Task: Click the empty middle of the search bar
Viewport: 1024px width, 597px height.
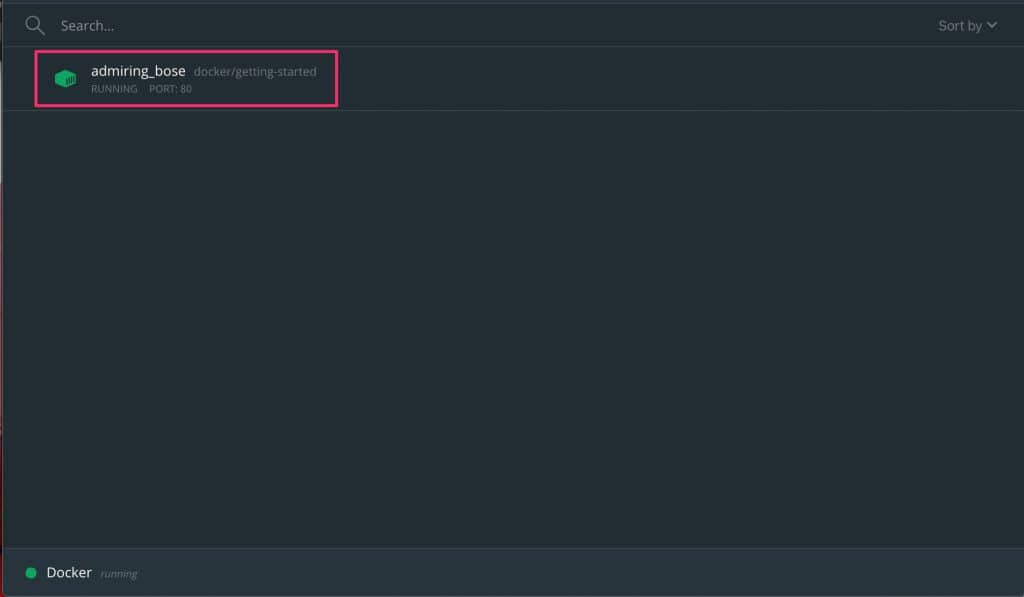Action: 500,25
